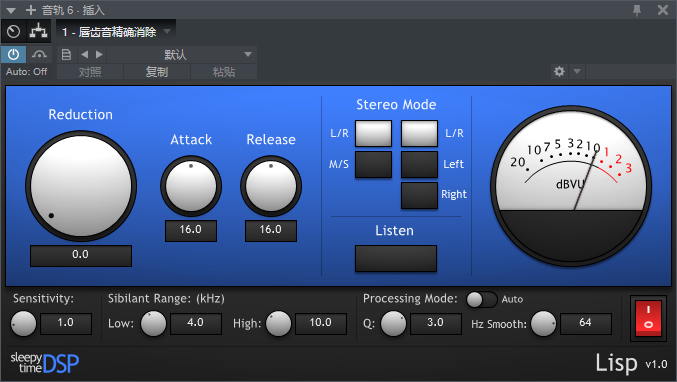Click the sleepy time DSP logo
The image size is (677, 382).
tap(44, 363)
